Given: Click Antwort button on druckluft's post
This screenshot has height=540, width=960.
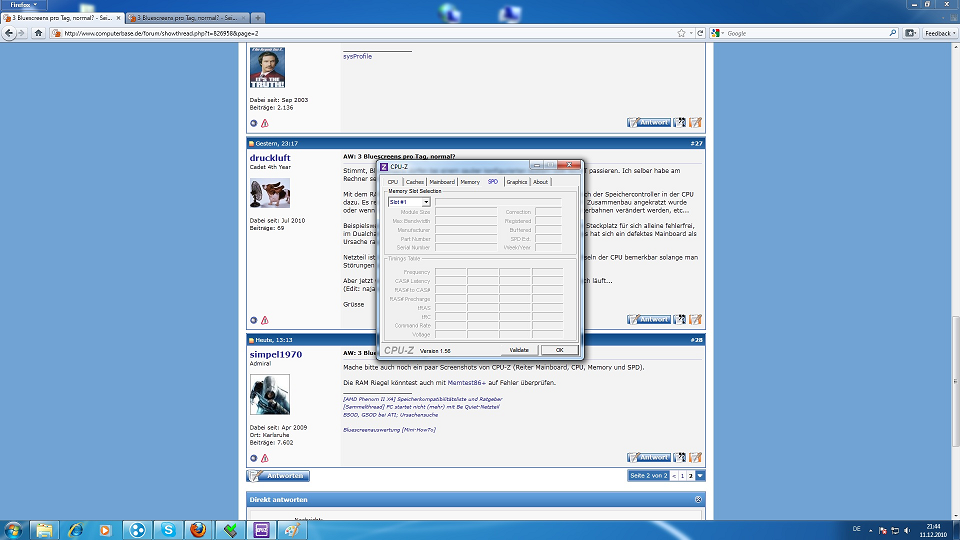Looking at the screenshot, I should point(648,320).
